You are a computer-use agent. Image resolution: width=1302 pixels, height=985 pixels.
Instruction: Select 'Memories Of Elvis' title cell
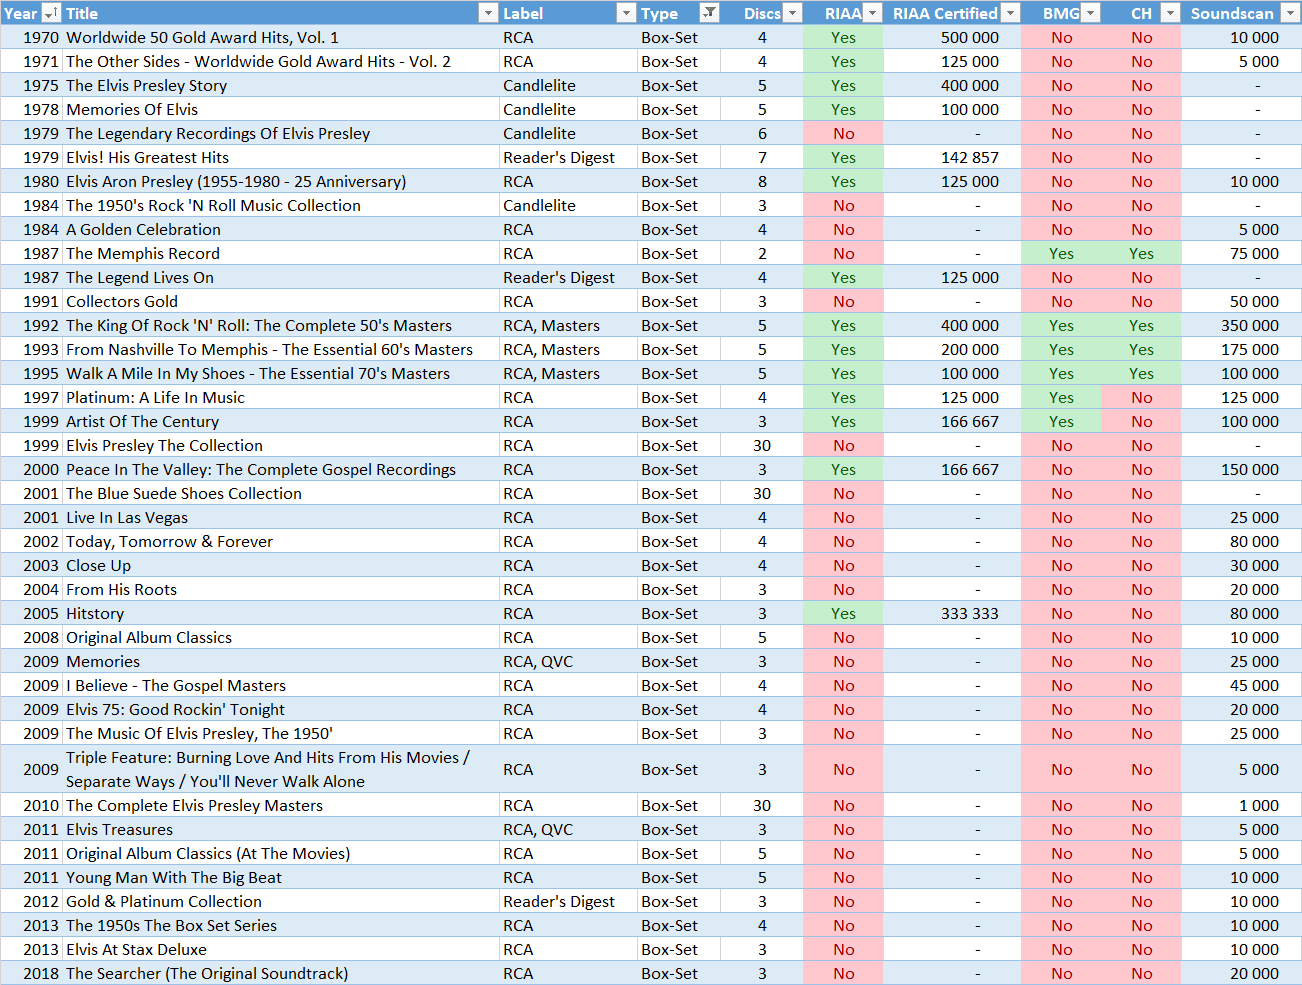pos(281,109)
